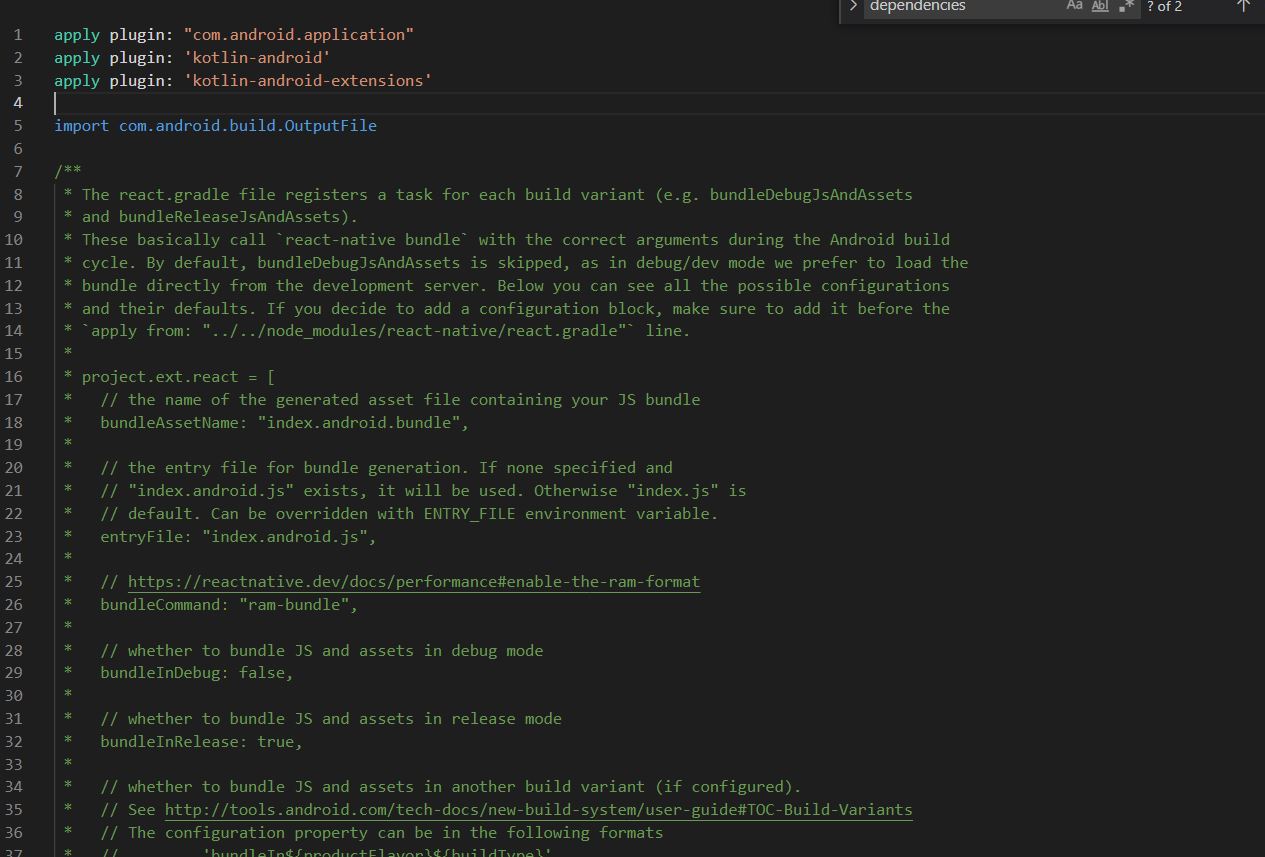This screenshot has width=1265, height=857.
Task: Click 'bundleInRelease: true' text
Action: pyautogui.click(x=200, y=741)
